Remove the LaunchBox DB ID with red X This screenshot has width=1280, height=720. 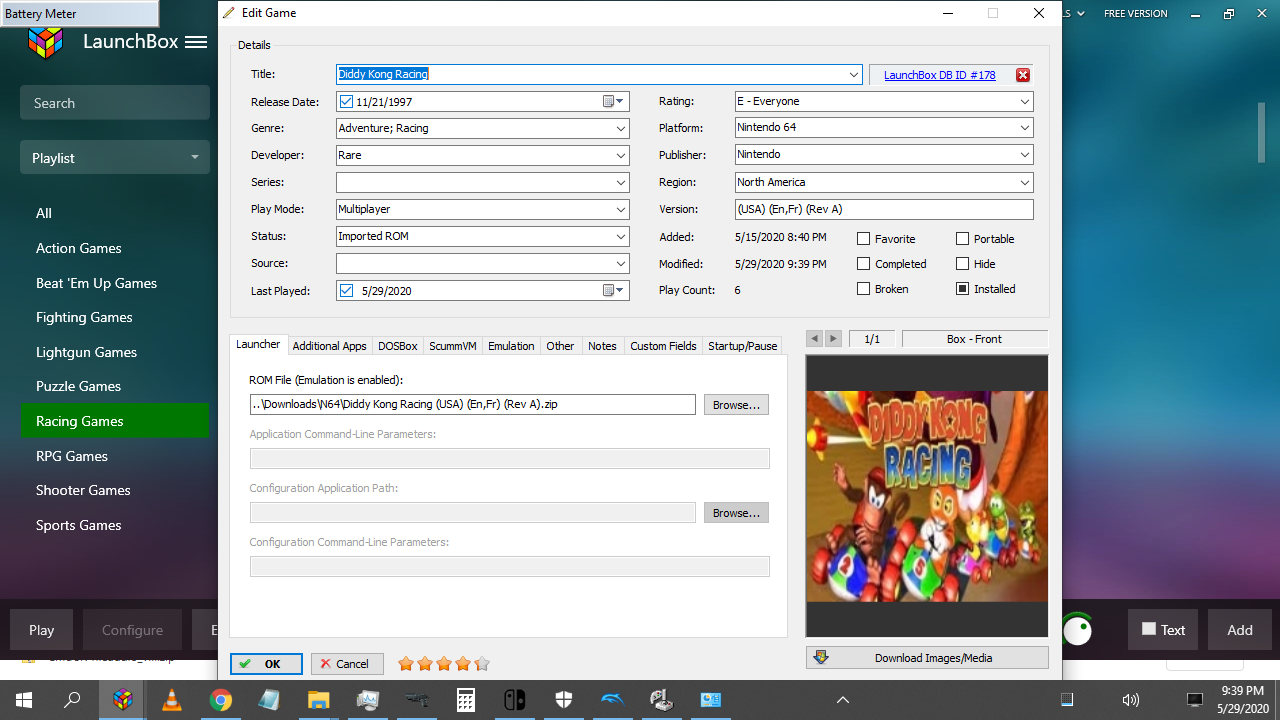tap(1022, 75)
